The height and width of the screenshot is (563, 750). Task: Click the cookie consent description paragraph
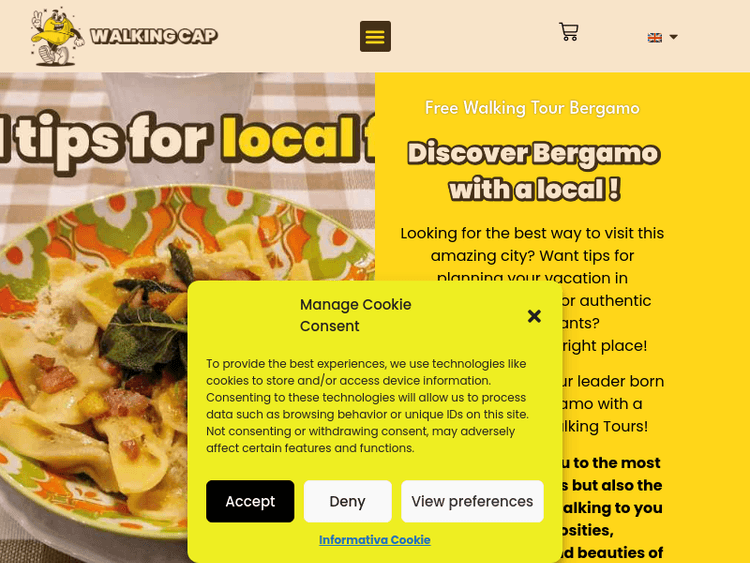click(367, 406)
